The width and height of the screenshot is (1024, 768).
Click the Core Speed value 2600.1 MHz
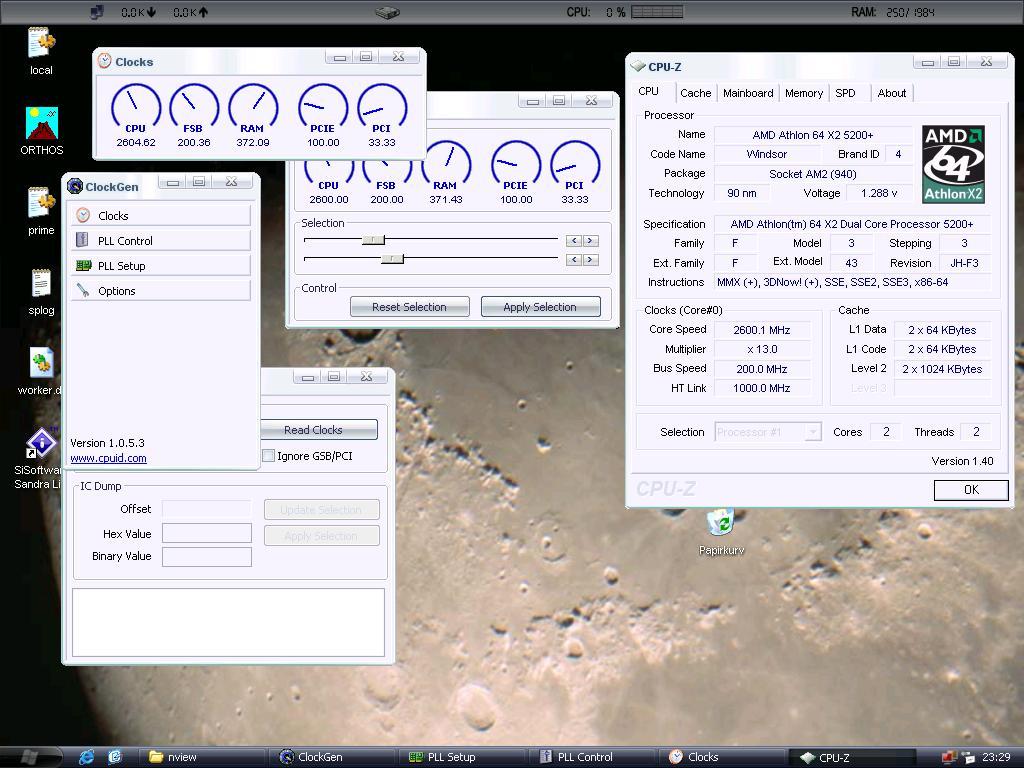coord(761,330)
